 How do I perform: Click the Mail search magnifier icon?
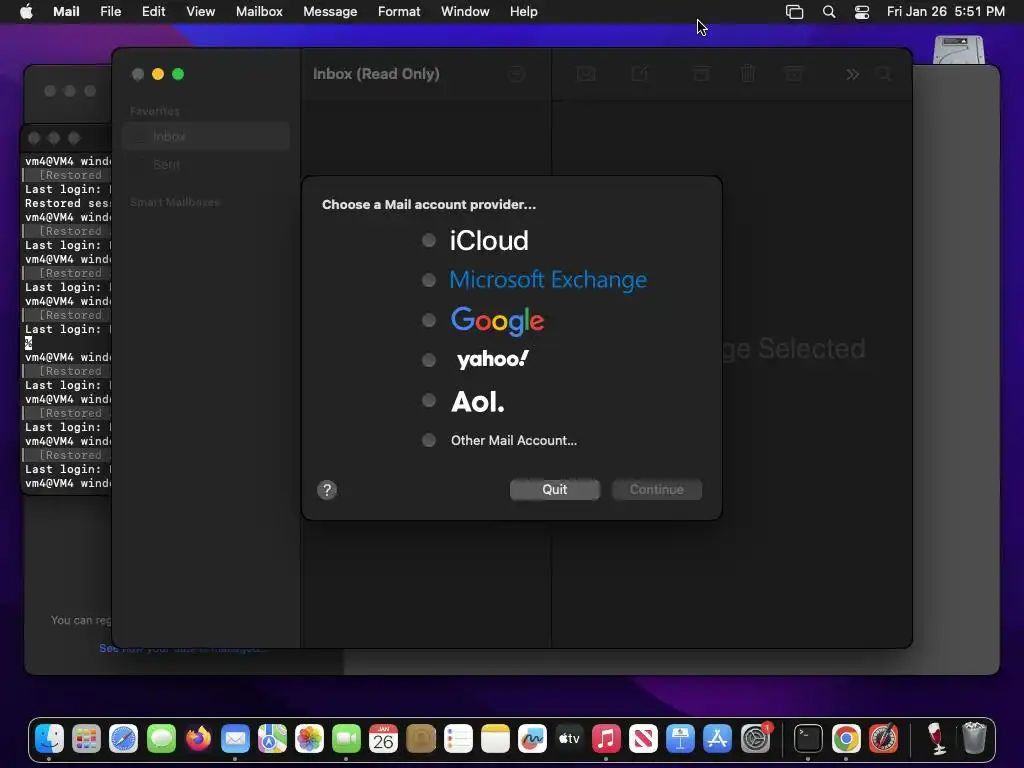click(x=884, y=74)
